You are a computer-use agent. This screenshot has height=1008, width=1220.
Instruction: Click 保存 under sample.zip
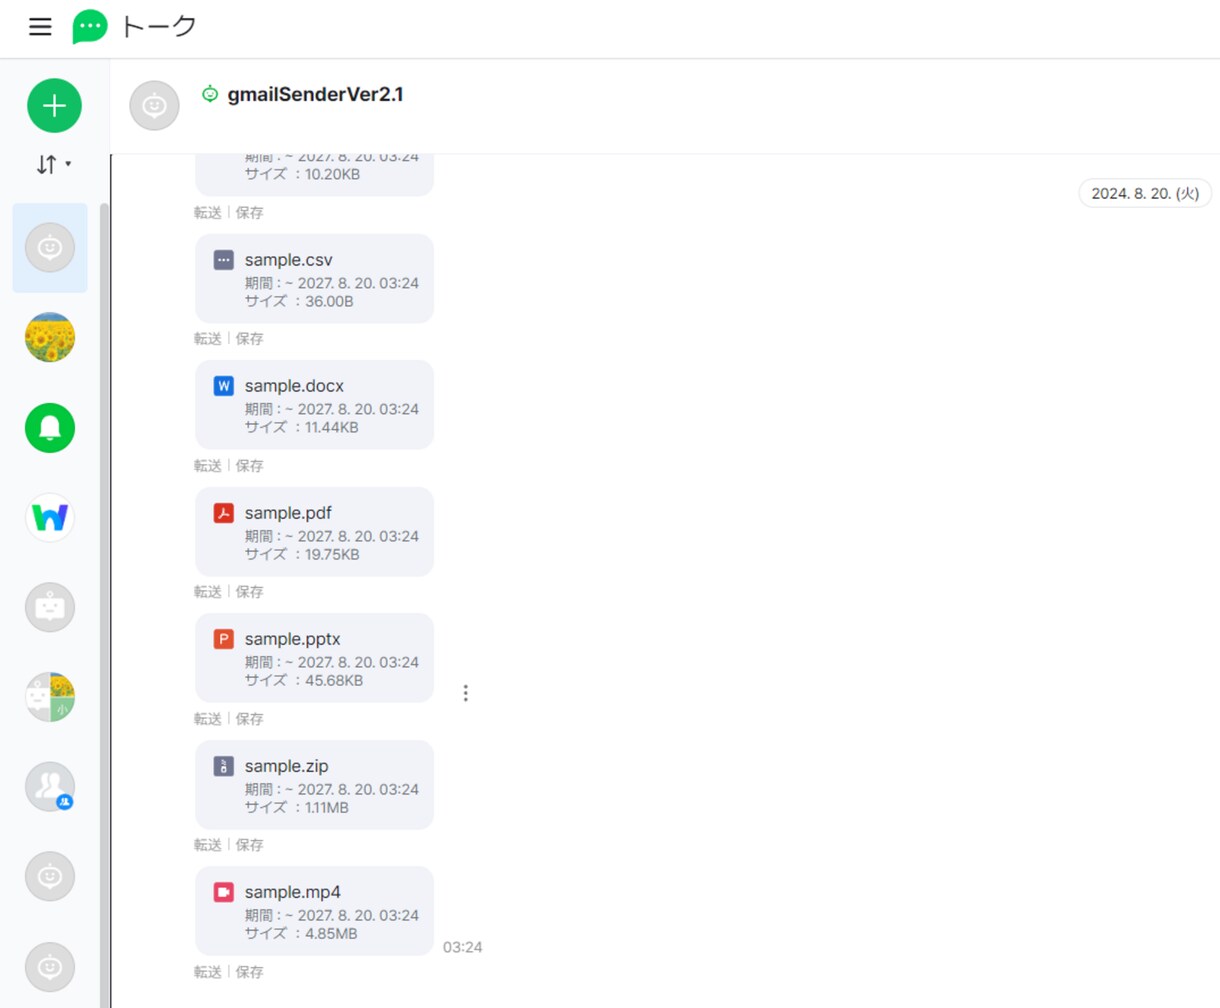[250, 845]
